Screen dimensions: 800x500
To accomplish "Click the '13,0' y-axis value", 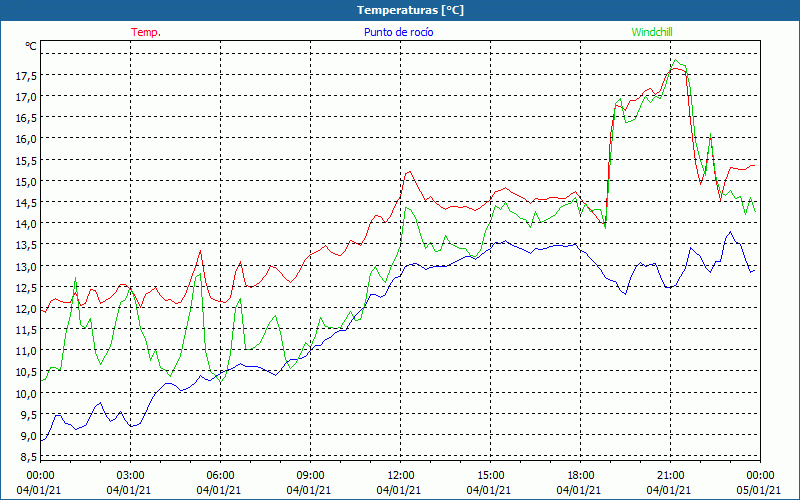I will coord(27,266).
